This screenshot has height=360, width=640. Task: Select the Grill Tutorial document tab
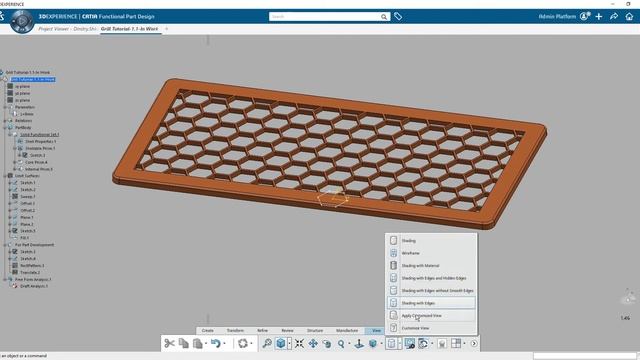[129, 29]
